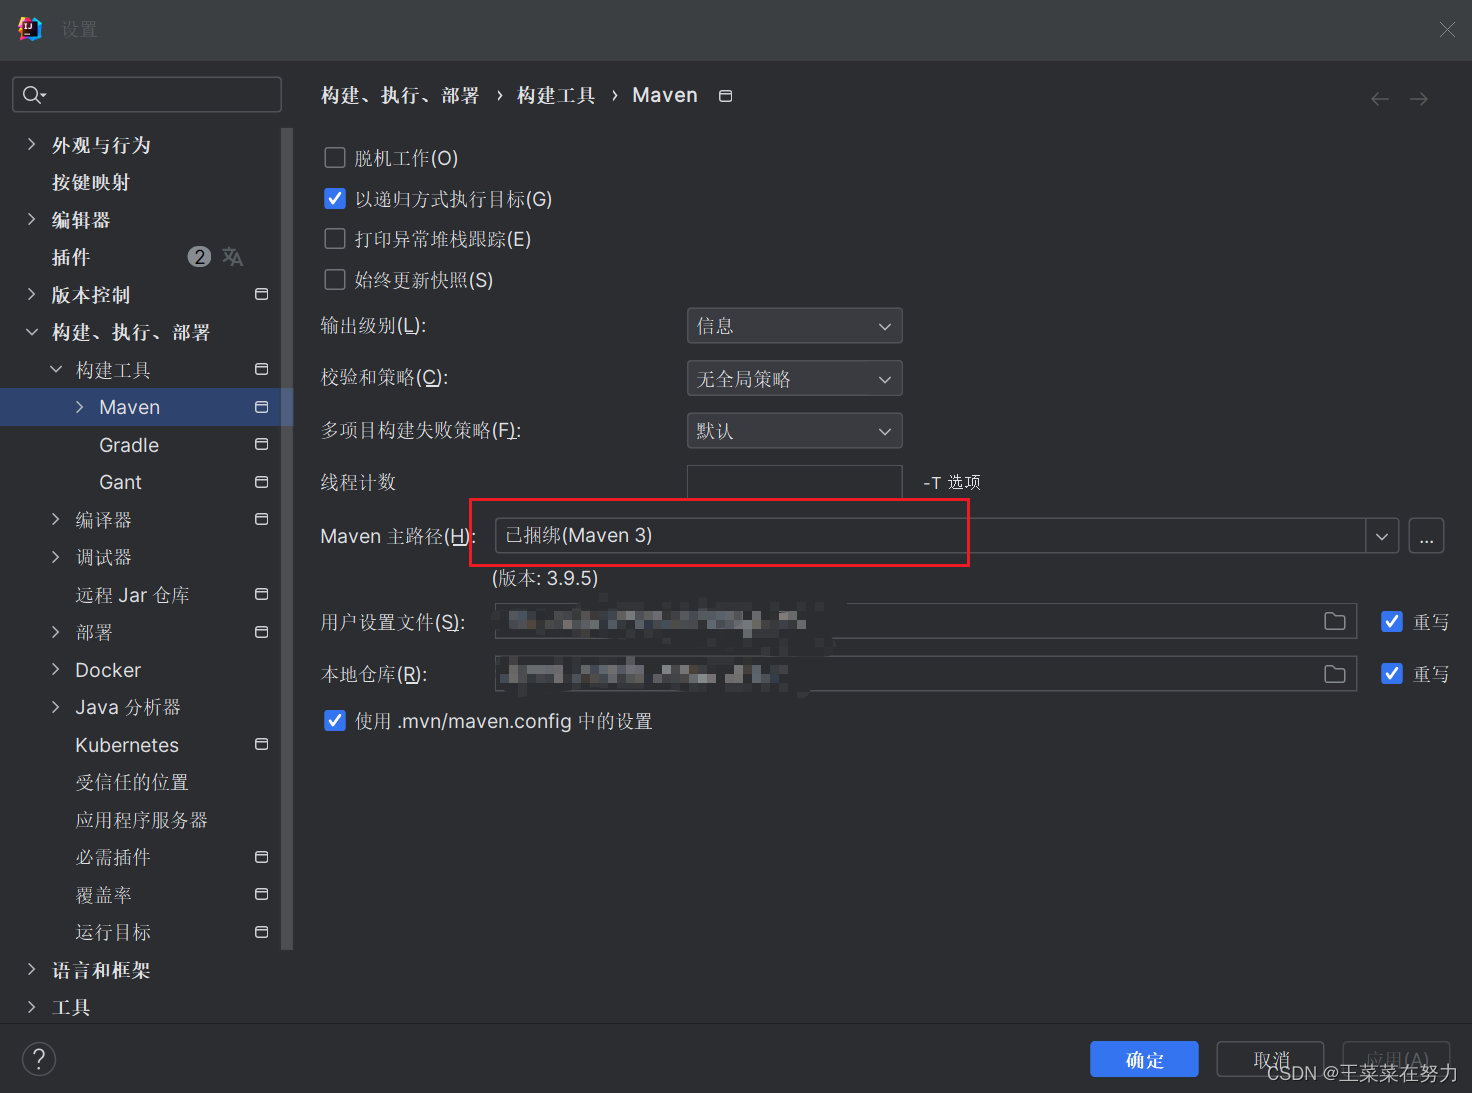Select 插件 in settings tree
Viewport: 1472px width, 1093px height.
[x=71, y=257]
